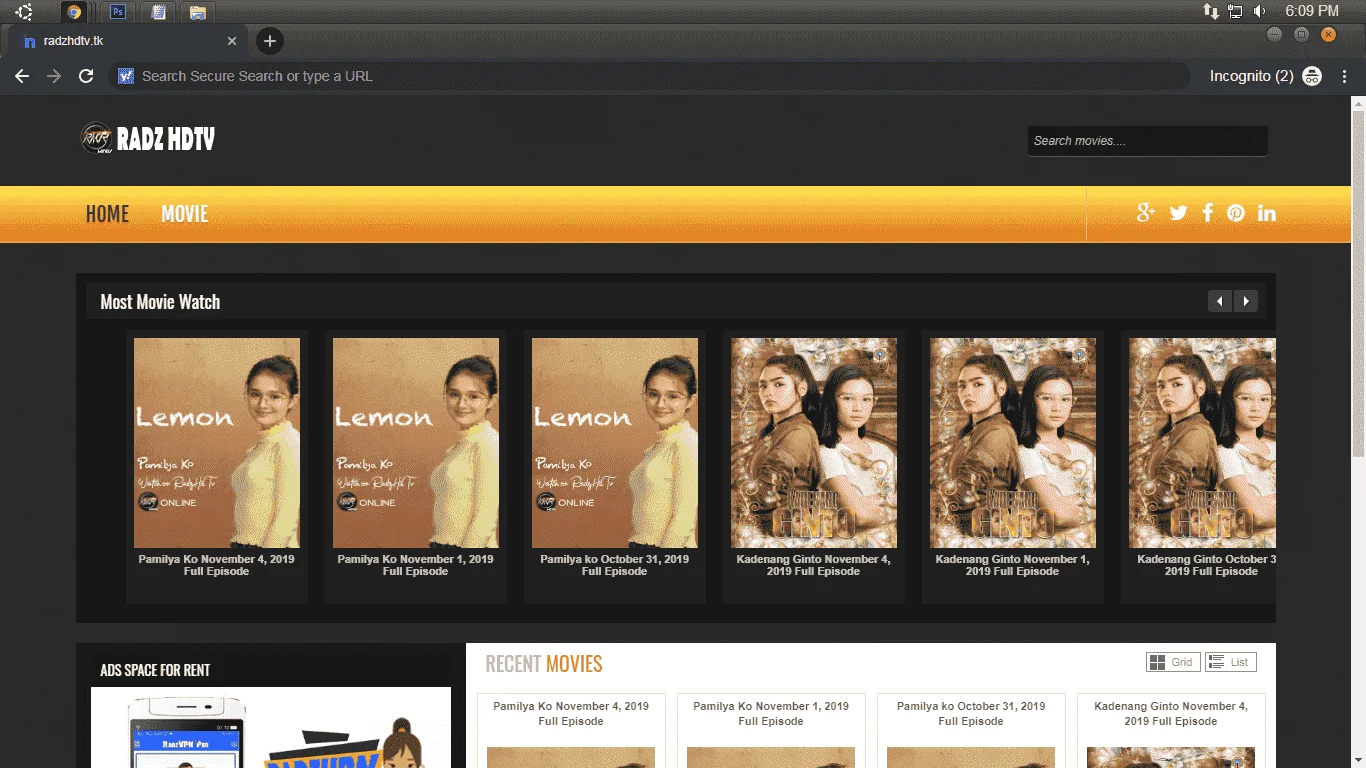Check network transfer arrows in the system tray
The height and width of the screenshot is (768, 1366).
tap(1211, 12)
